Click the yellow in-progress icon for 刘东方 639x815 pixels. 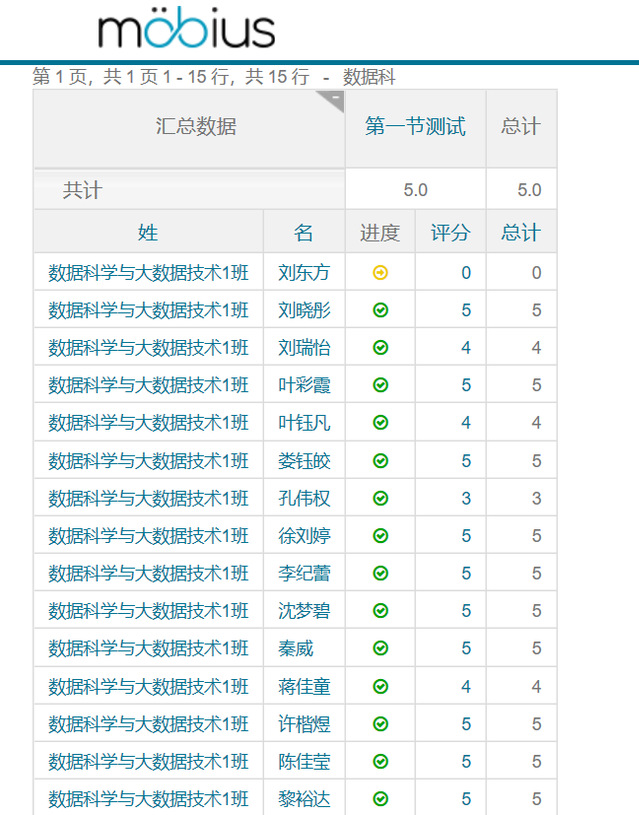[x=380, y=273]
